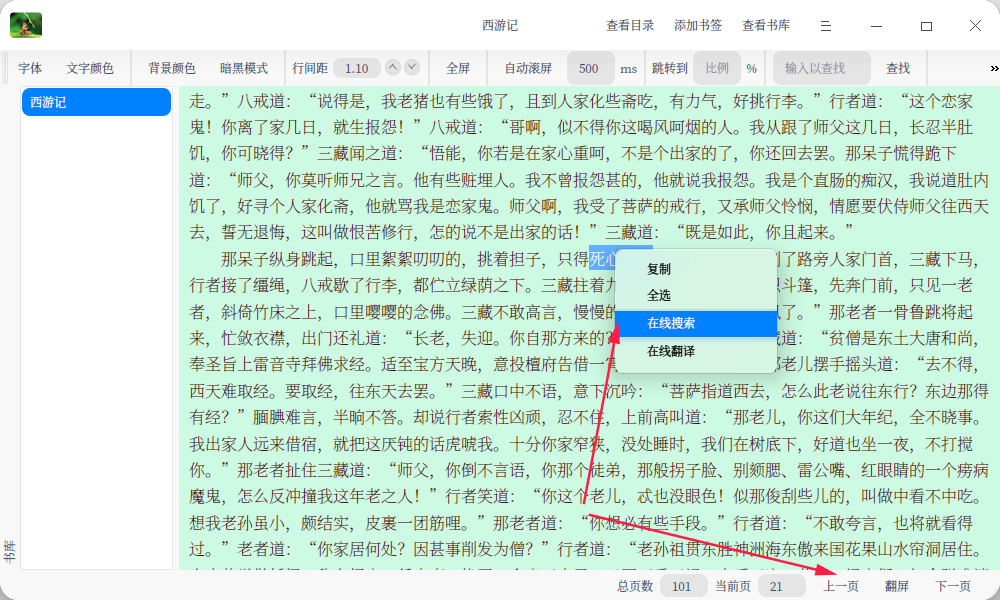Toggle 暗黑模式 dark mode
The height and width of the screenshot is (600, 1000).
point(244,68)
